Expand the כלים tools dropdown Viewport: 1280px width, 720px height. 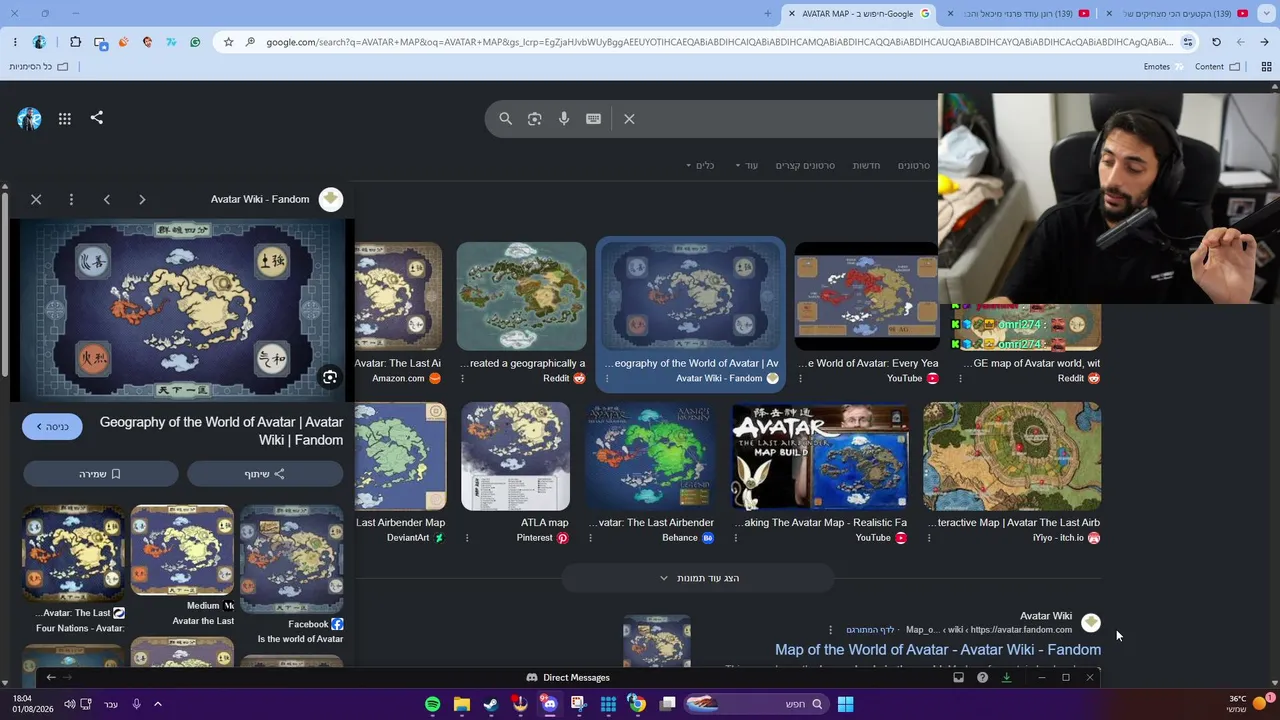click(x=700, y=165)
